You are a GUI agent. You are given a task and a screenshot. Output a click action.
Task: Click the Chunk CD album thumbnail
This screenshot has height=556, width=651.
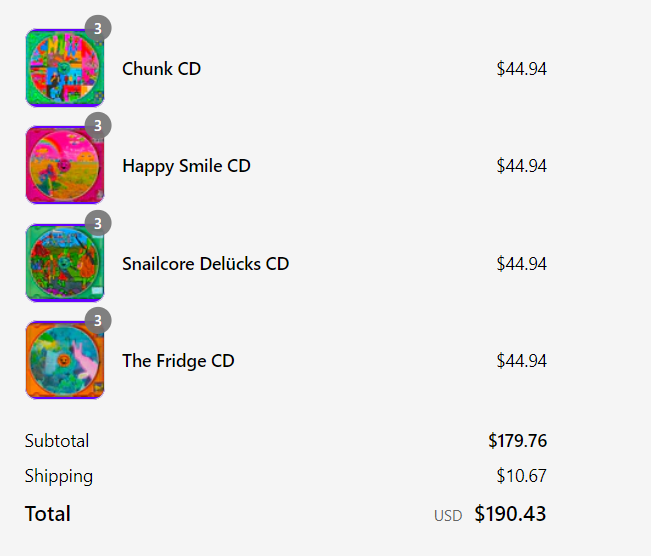click(65, 68)
